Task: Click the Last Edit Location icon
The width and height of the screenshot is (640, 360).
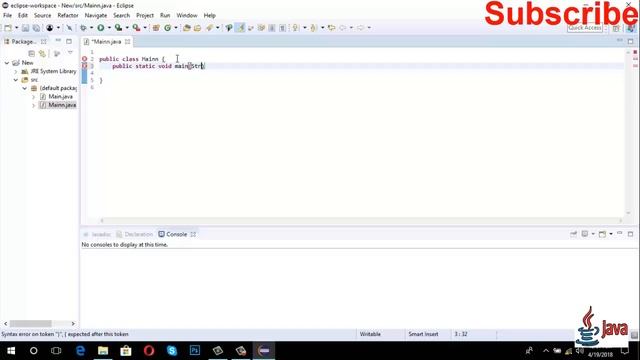Action: 331,28
